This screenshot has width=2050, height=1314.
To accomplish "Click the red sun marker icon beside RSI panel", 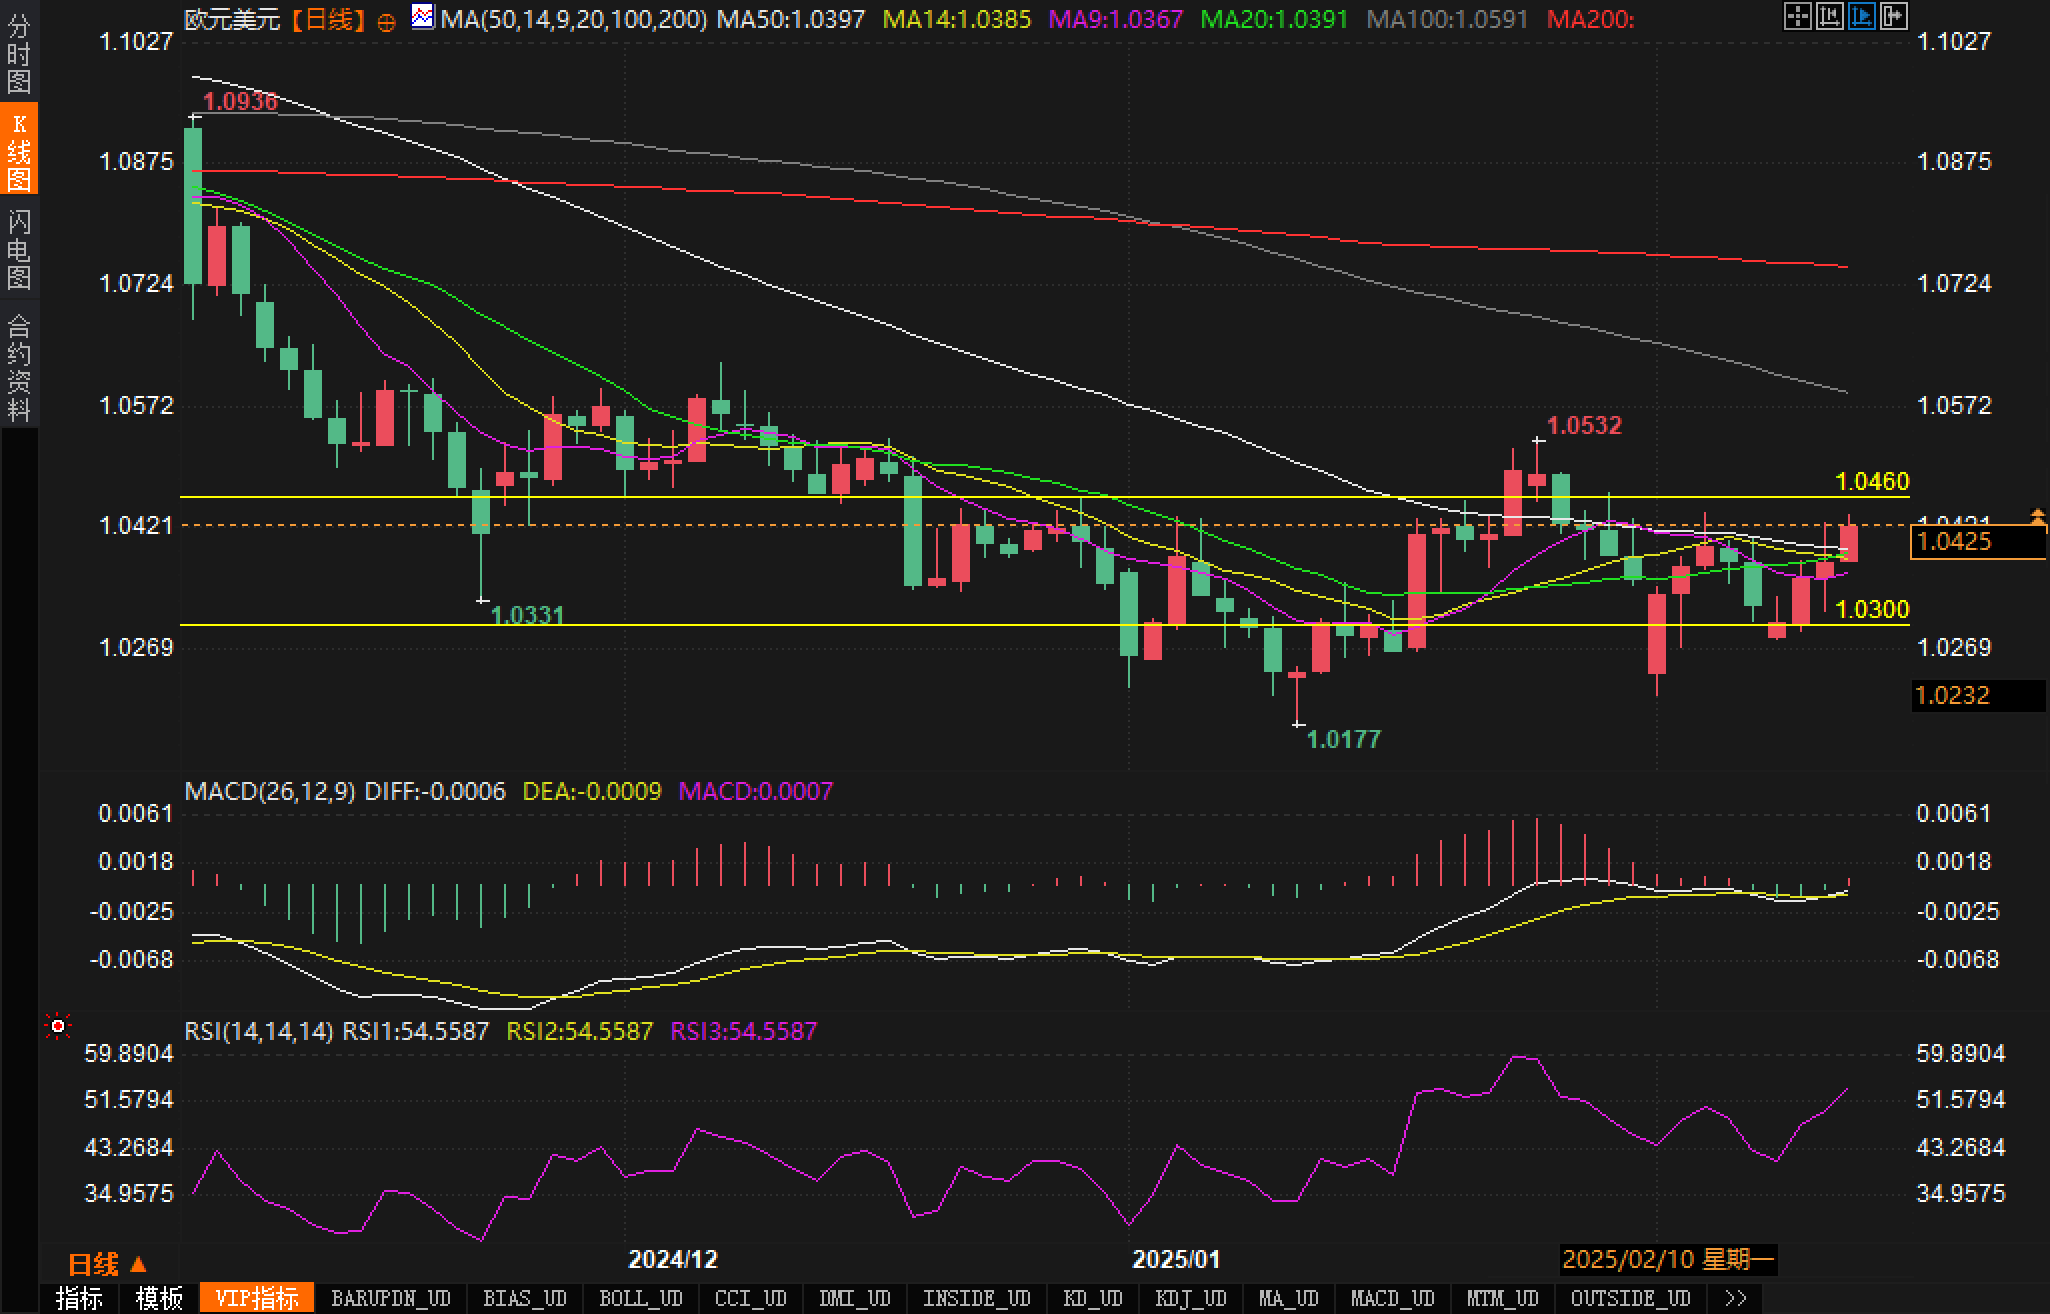I will (x=58, y=1026).
